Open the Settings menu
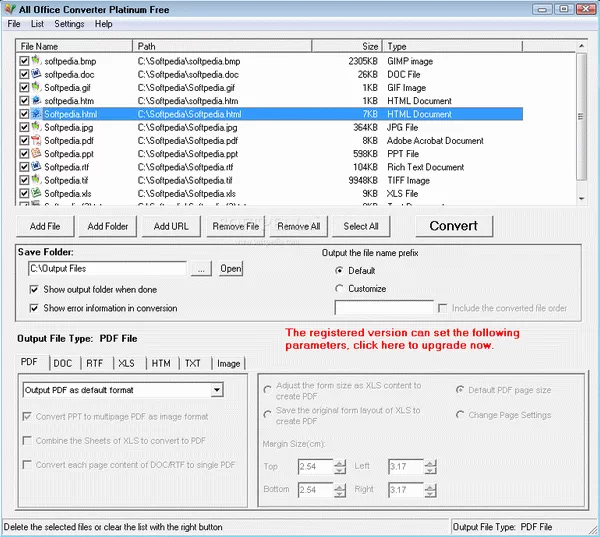600x537 pixels. pos(69,23)
